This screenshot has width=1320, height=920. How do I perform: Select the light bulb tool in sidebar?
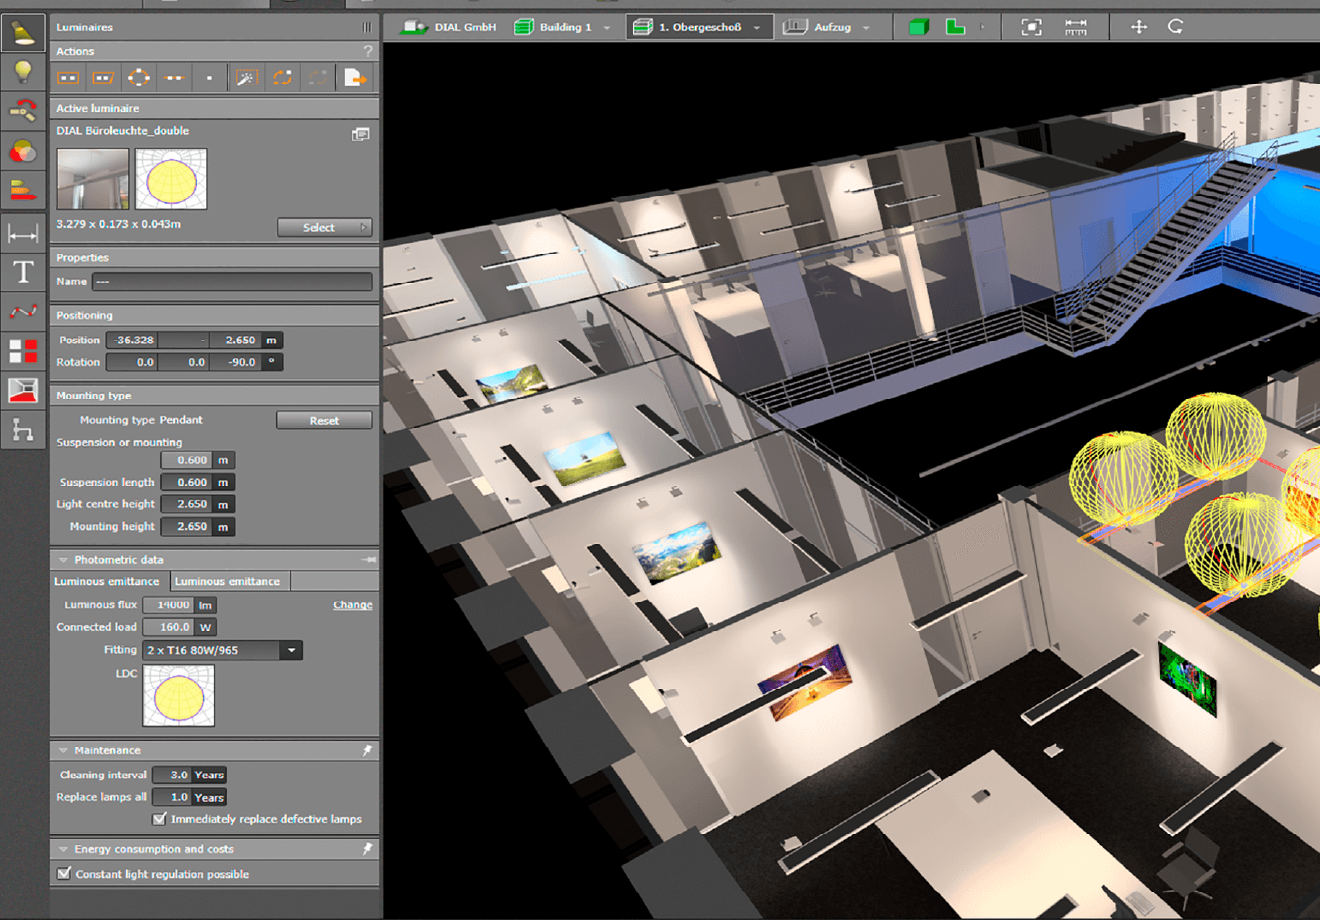coord(23,72)
